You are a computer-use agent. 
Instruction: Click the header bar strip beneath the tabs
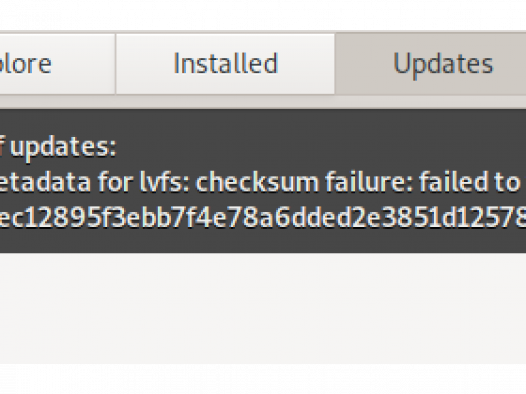point(263,102)
